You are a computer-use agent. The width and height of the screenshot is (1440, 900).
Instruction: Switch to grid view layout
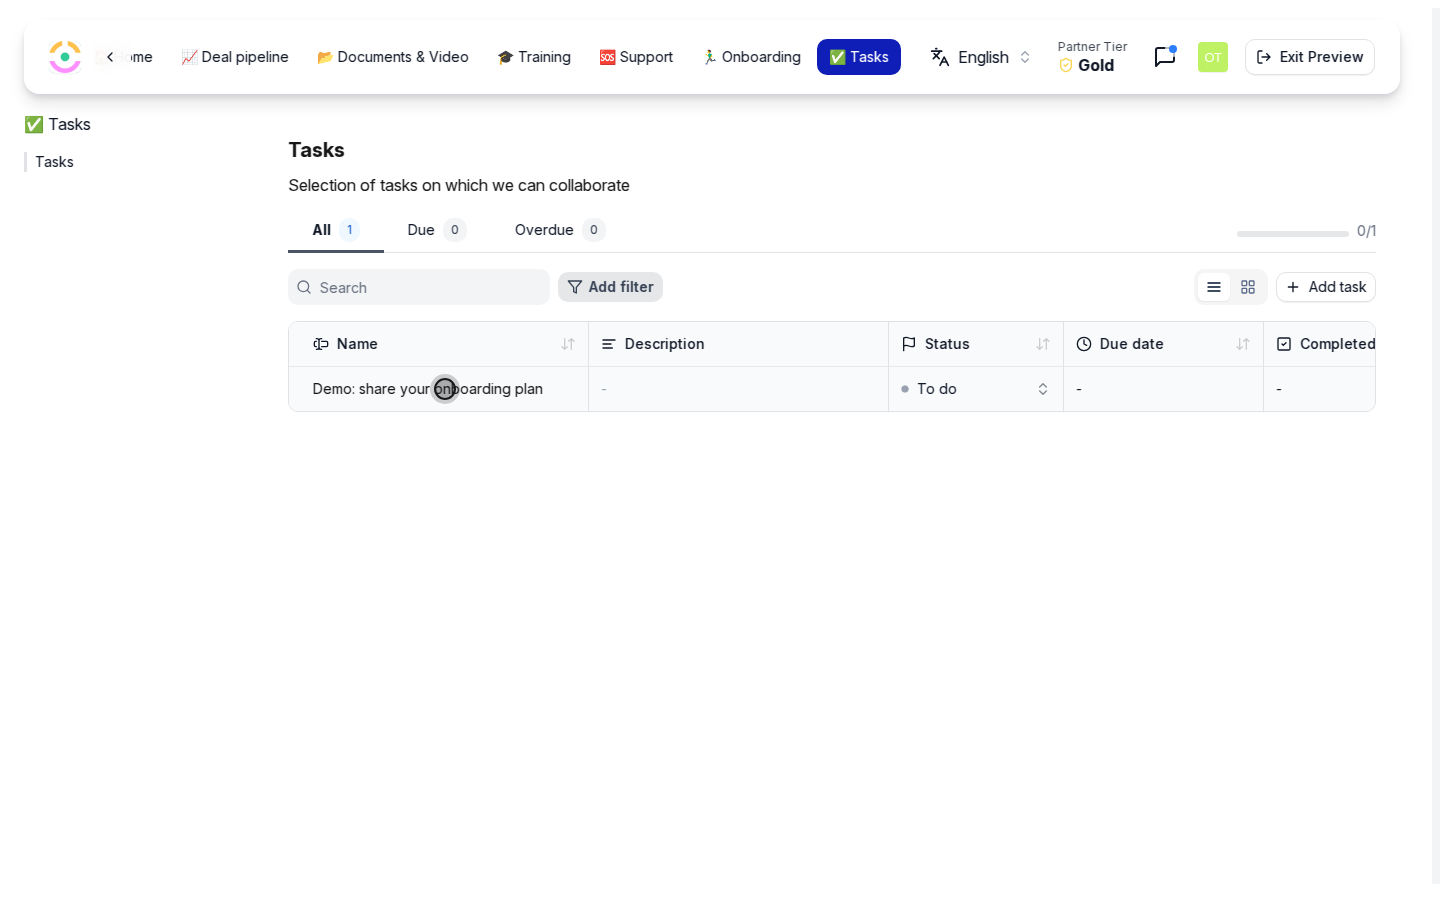1248,287
